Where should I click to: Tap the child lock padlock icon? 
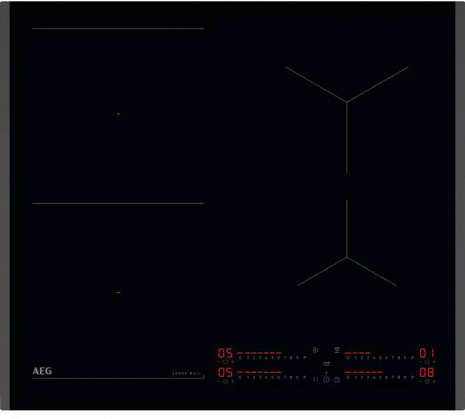[x=337, y=379]
